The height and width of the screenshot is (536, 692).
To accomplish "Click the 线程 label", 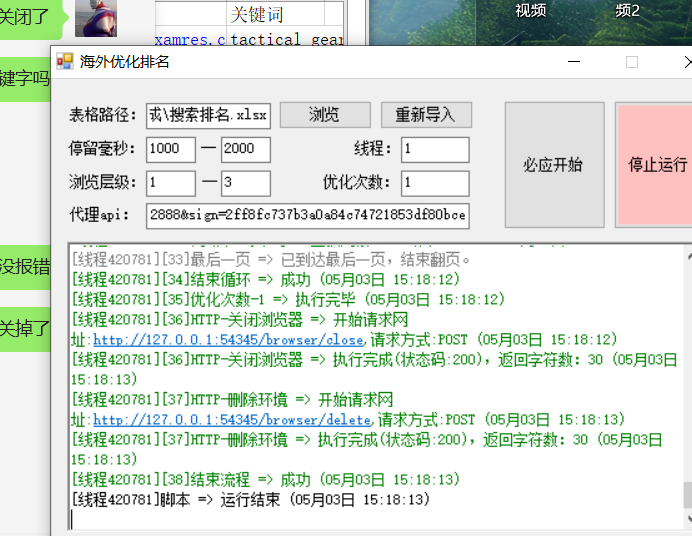I will tap(372, 149).
